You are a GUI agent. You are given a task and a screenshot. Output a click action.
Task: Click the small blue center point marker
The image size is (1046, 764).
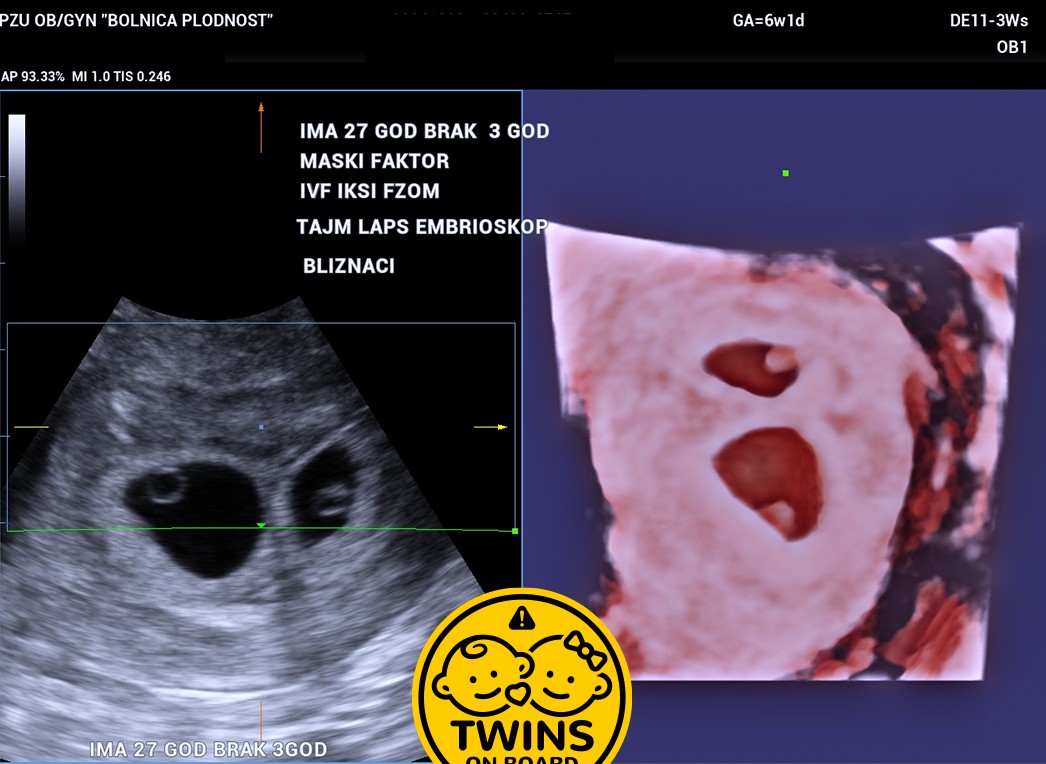click(x=262, y=427)
